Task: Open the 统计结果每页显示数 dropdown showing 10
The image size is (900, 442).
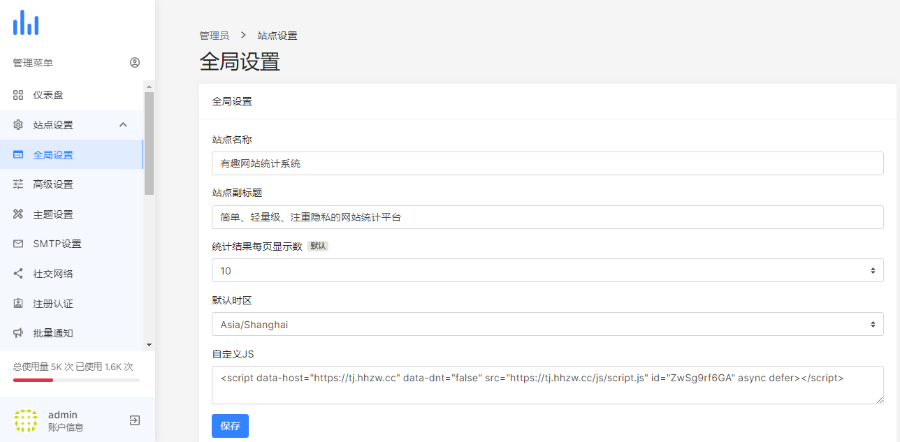Action: (x=548, y=270)
